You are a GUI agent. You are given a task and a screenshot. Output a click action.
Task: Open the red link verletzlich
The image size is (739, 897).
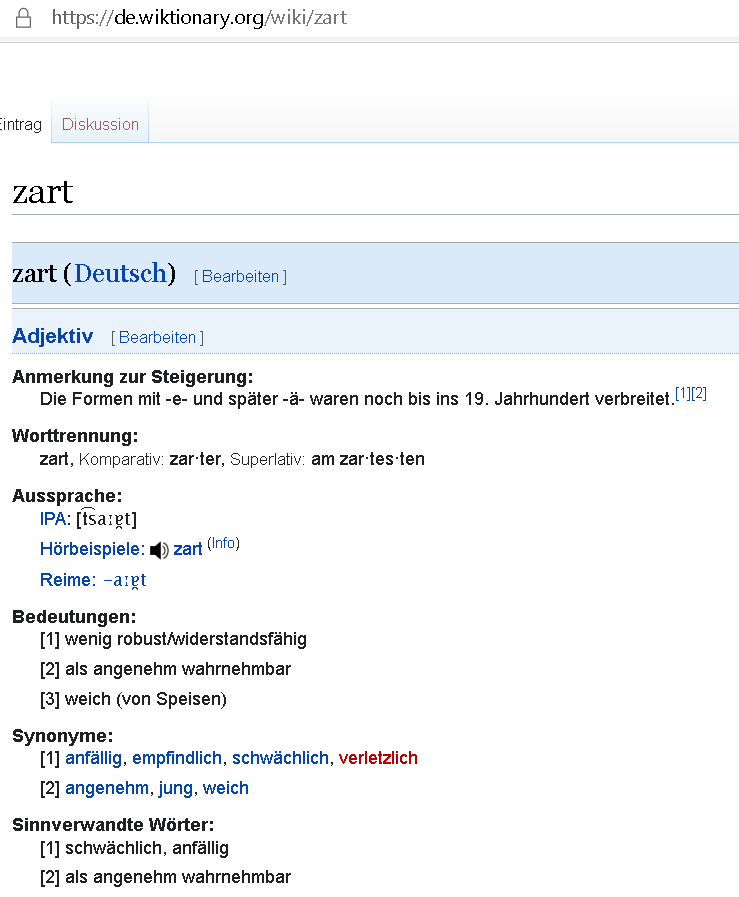coord(378,758)
